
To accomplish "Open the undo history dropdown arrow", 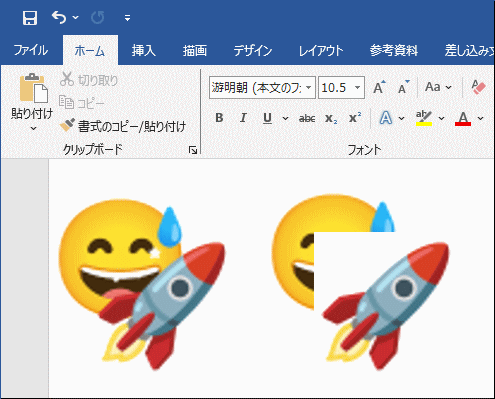I will click(x=76, y=17).
